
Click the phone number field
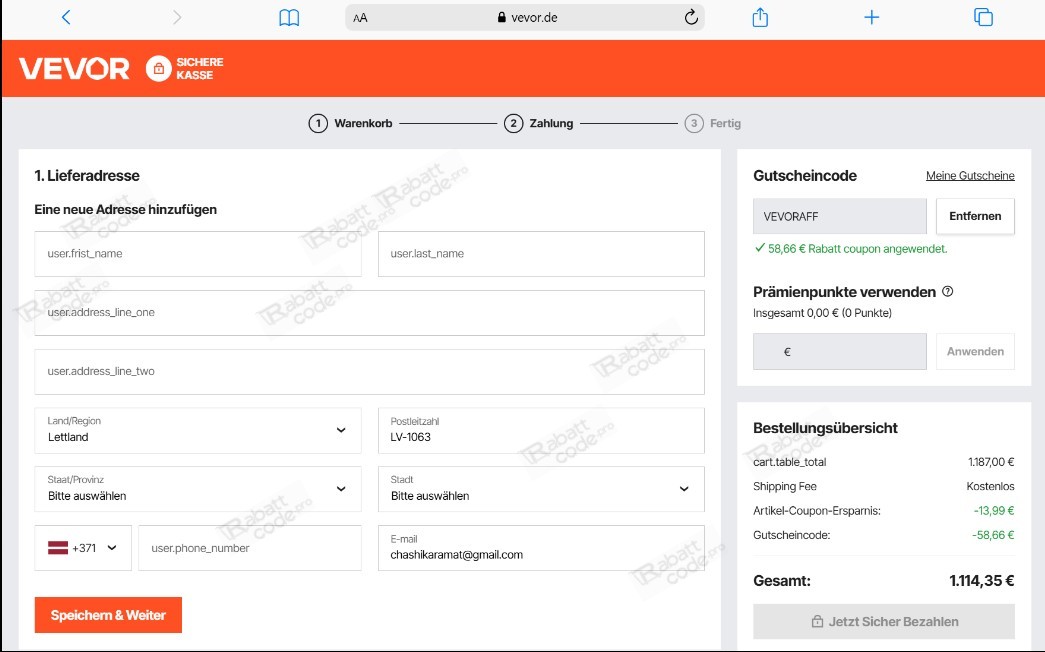click(x=250, y=548)
